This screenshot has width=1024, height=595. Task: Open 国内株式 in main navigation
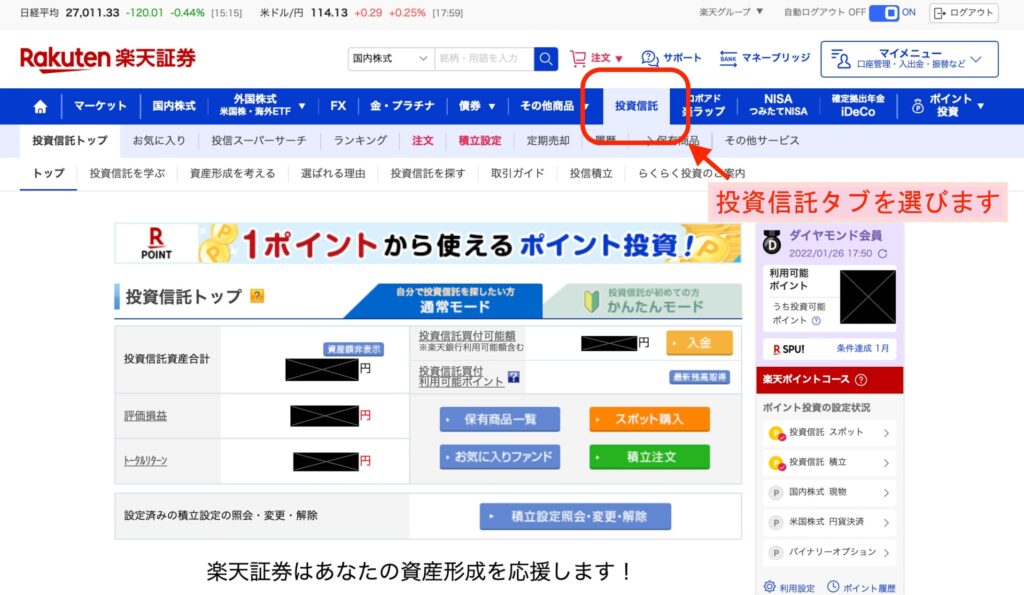[174, 106]
